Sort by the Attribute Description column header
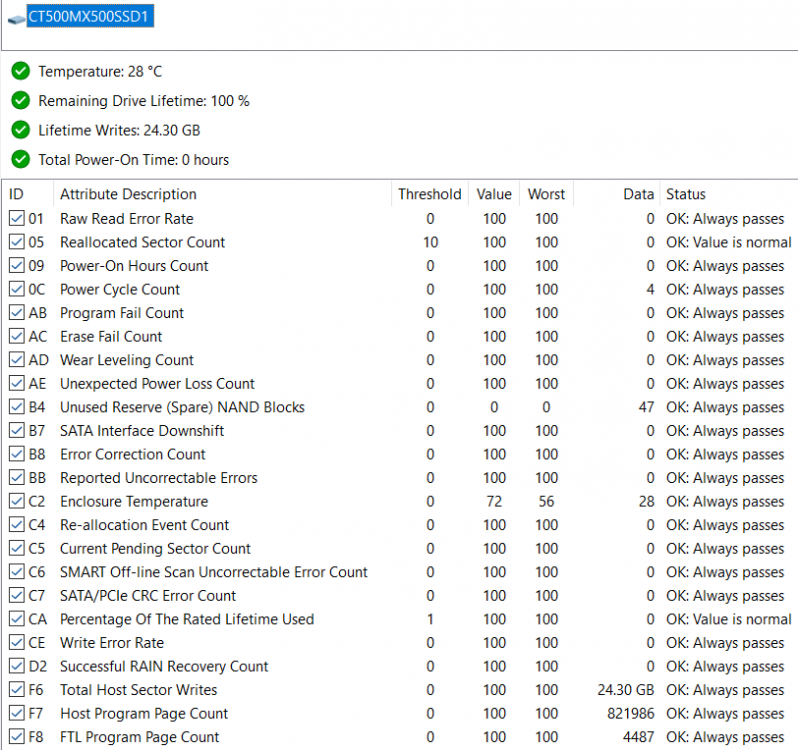Screen dimensions: 798x750 tap(128, 194)
